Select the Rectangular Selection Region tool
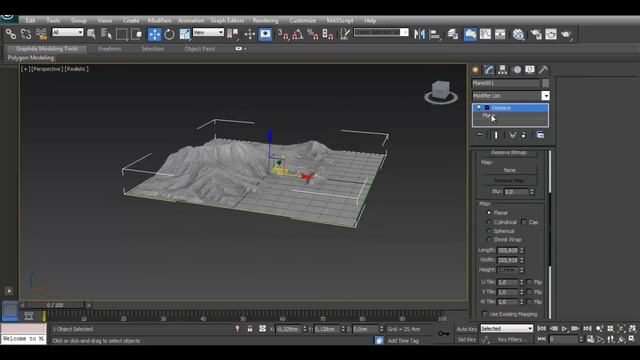The image size is (640, 360). 122,34
